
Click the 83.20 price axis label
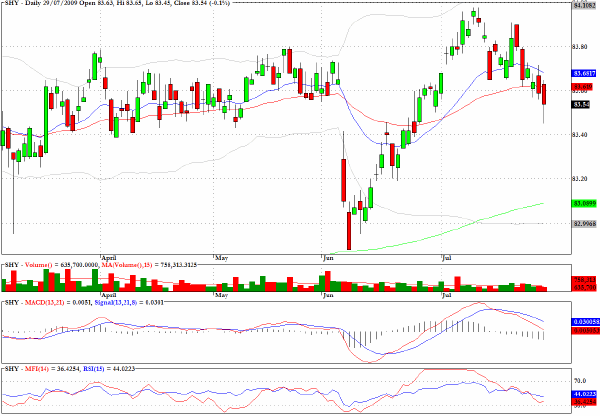[x=579, y=179]
